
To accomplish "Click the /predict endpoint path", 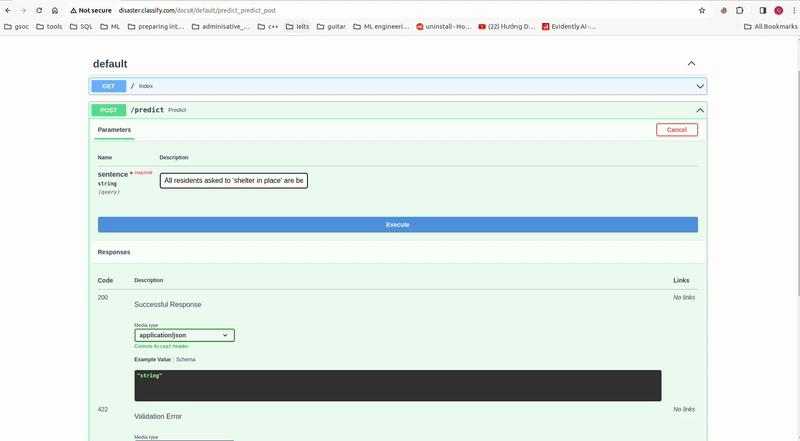I will coord(147,110).
